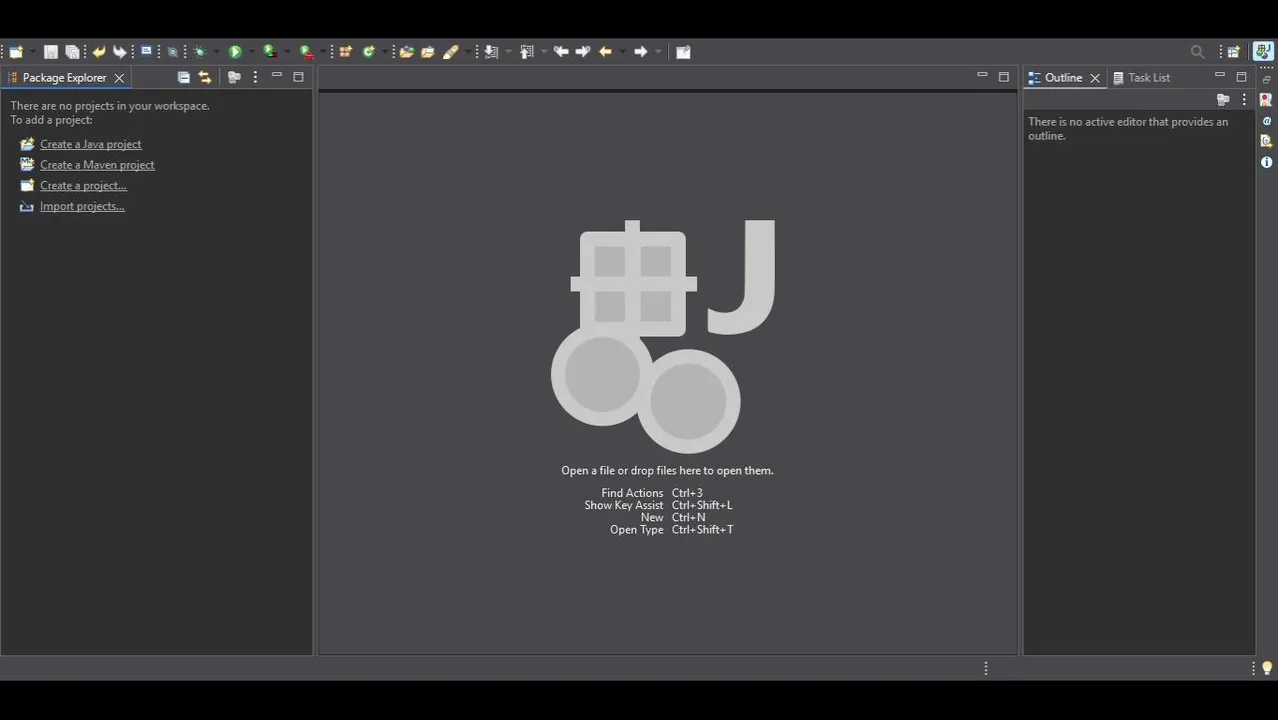Click the magnifier search icon at top right
Screen dimensions: 1278x720
(x=1198, y=52)
